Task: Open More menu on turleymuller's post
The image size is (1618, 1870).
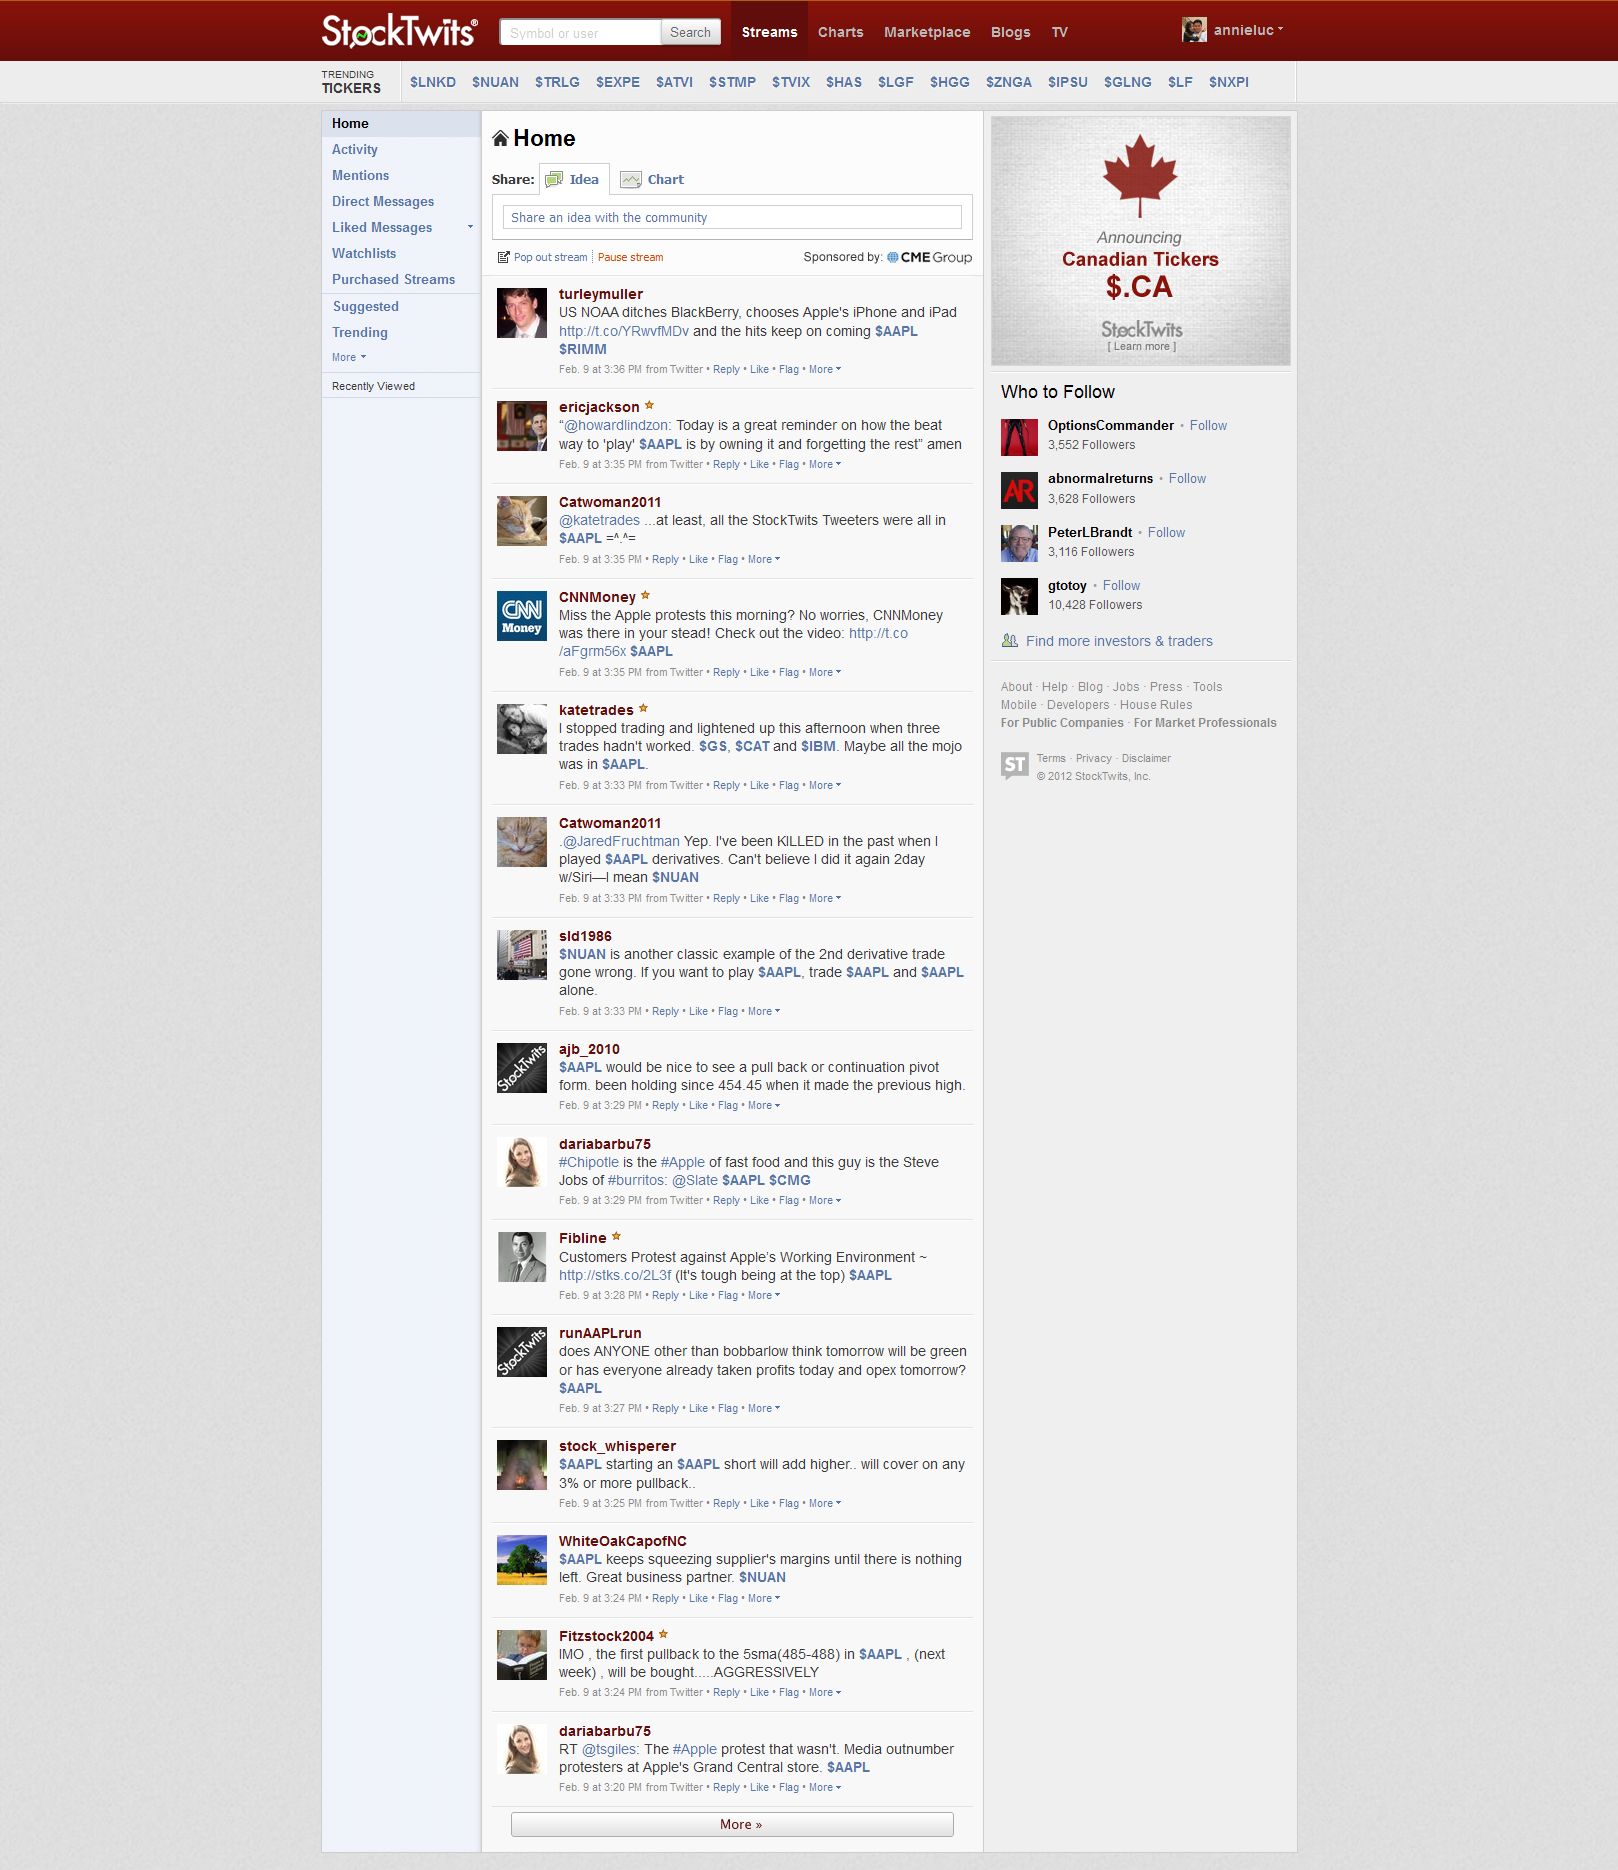Action: 824,370
